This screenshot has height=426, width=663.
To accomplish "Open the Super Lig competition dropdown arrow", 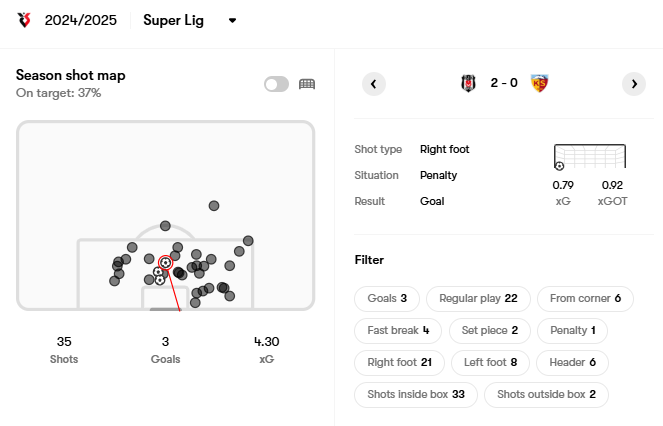I will [x=232, y=20].
